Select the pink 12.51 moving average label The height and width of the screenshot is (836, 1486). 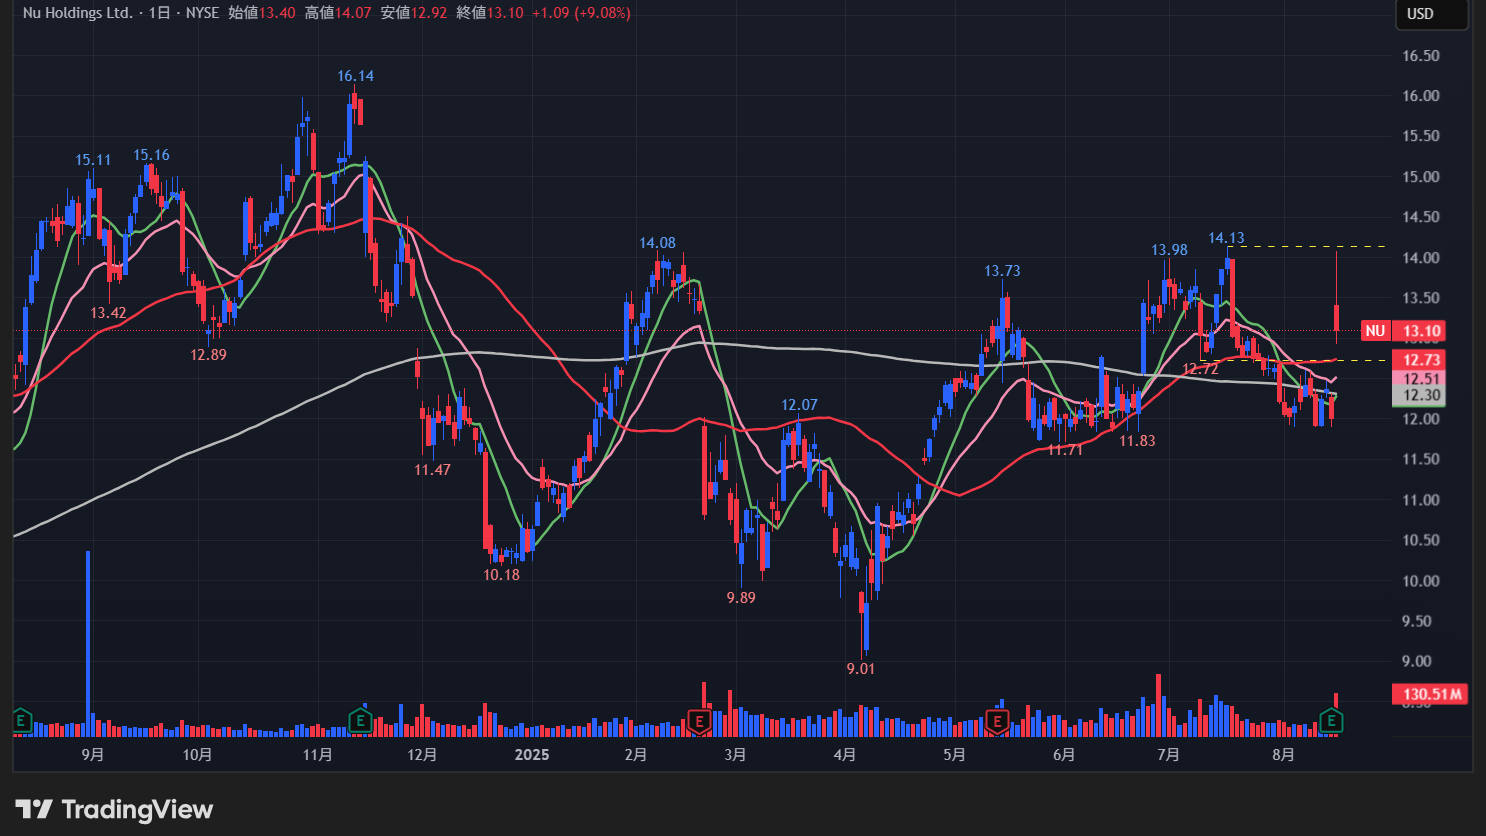click(x=1421, y=378)
